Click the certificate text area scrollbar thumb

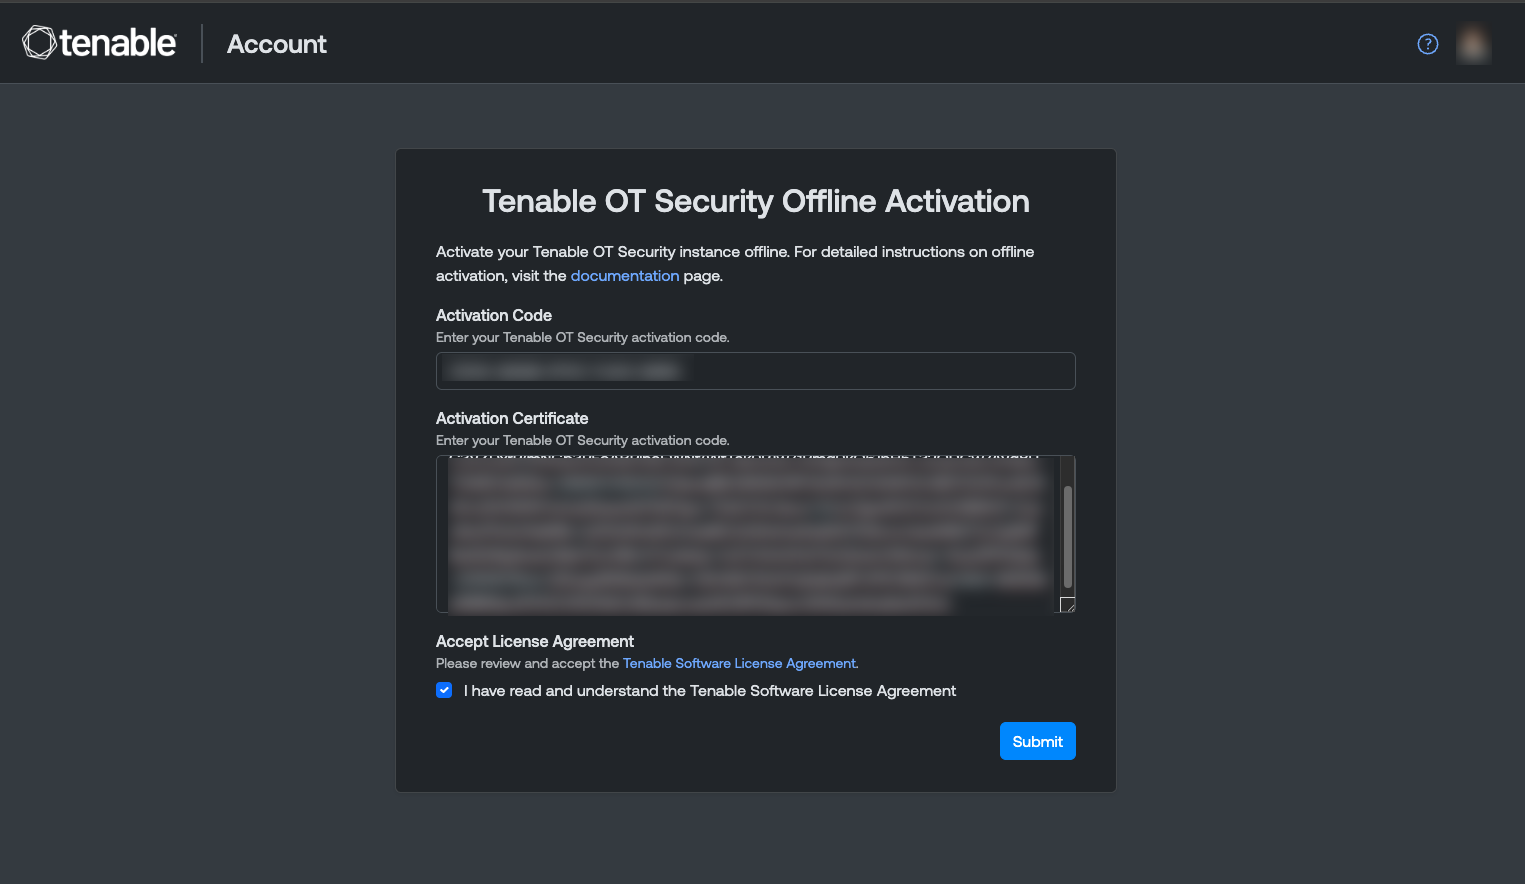click(1067, 536)
